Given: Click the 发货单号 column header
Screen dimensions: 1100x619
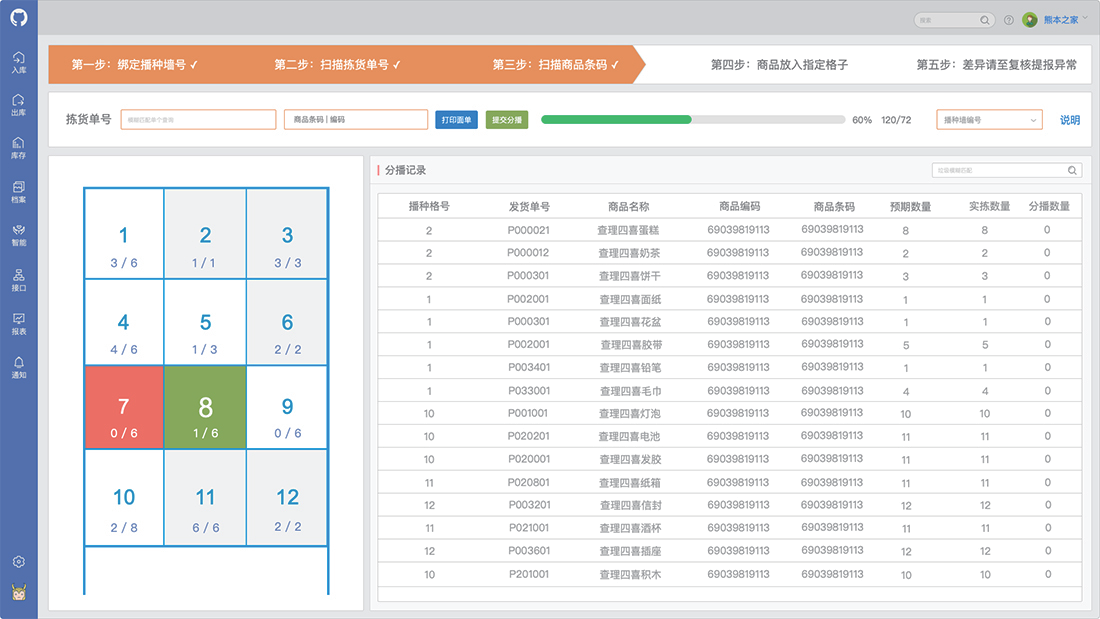Looking at the screenshot, I should [x=529, y=206].
